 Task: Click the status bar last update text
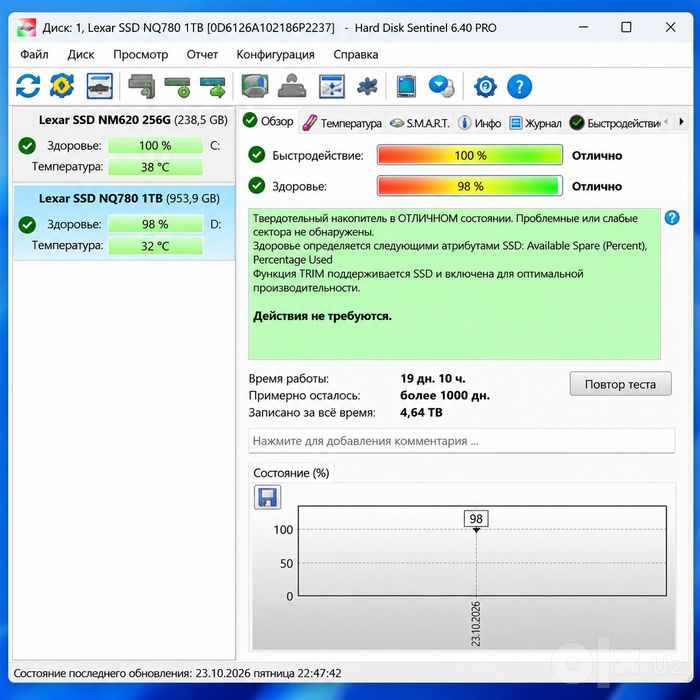[177, 673]
